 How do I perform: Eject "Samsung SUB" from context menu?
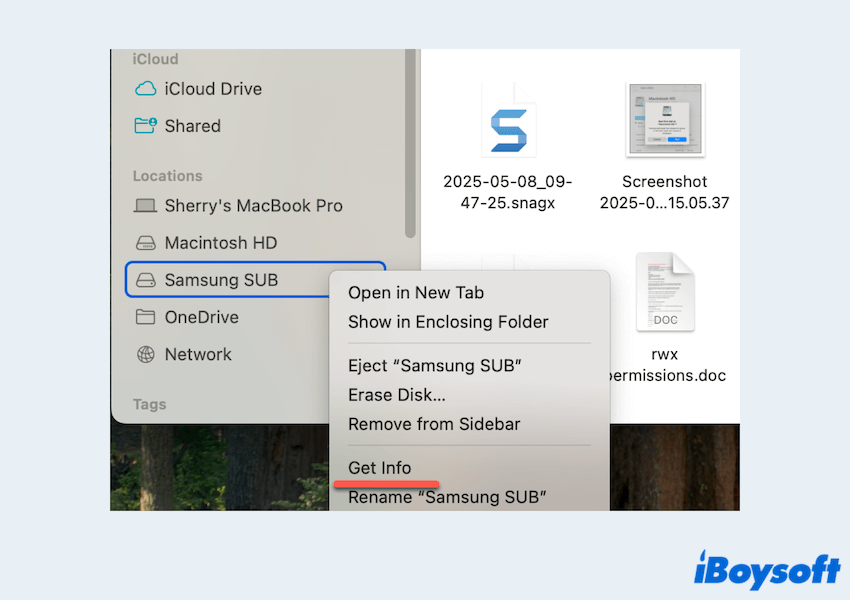click(435, 365)
